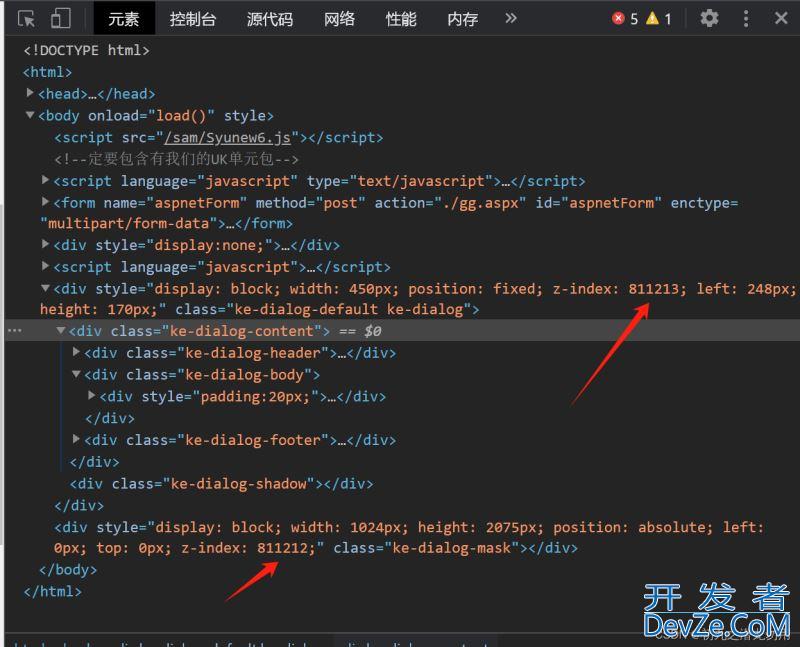Click the method="post" attribute
Viewport: 800px width, 647px height.
310,203
